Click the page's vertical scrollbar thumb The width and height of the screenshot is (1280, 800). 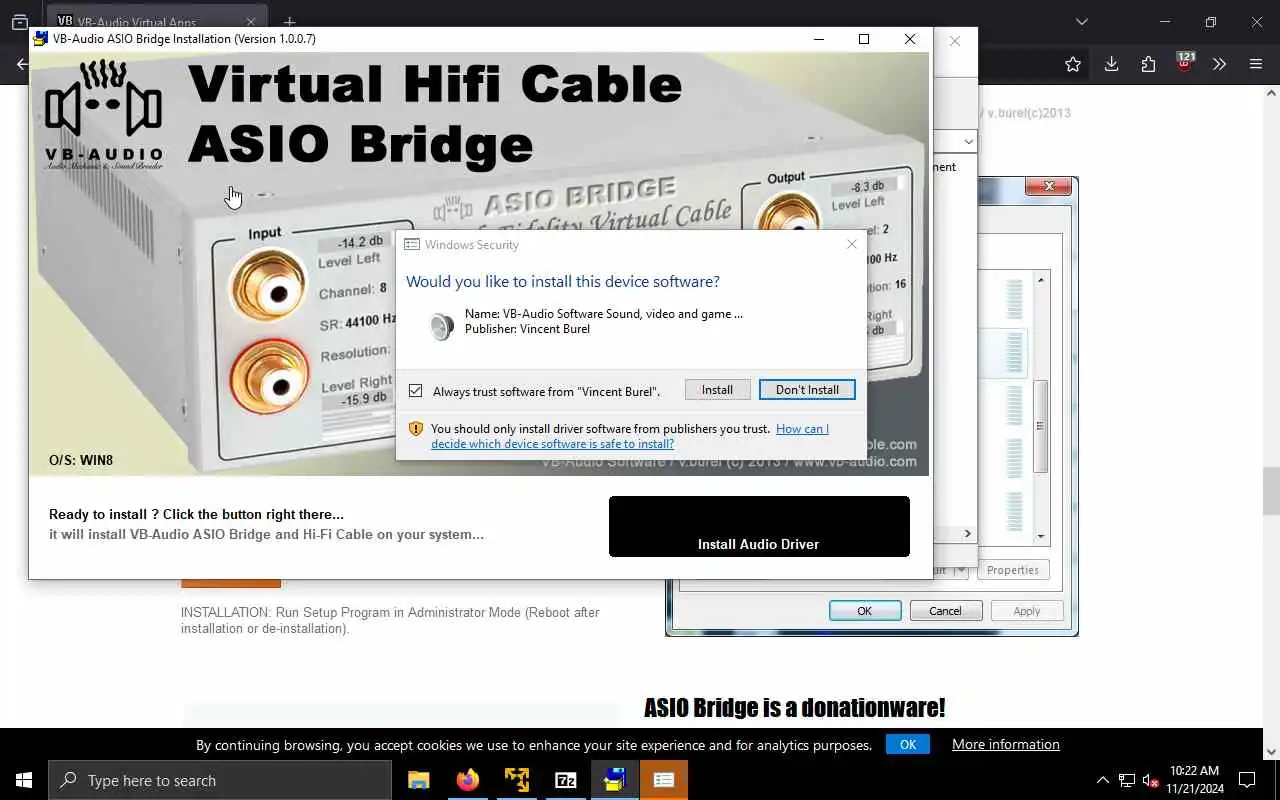coord(1271,491)
